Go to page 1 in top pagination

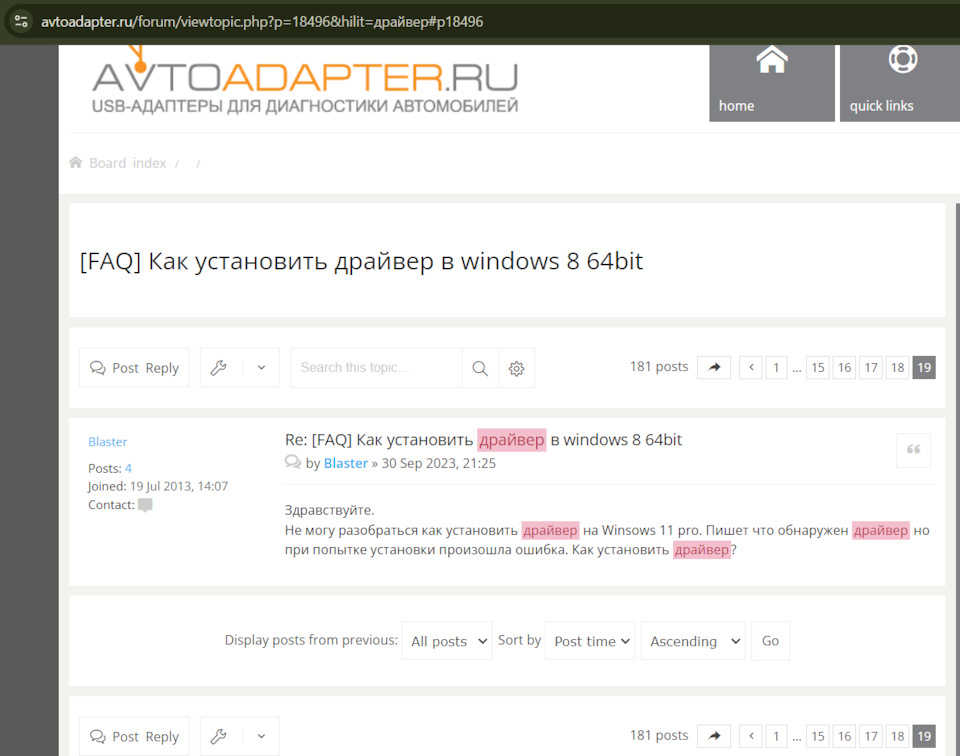click(776, 367)
